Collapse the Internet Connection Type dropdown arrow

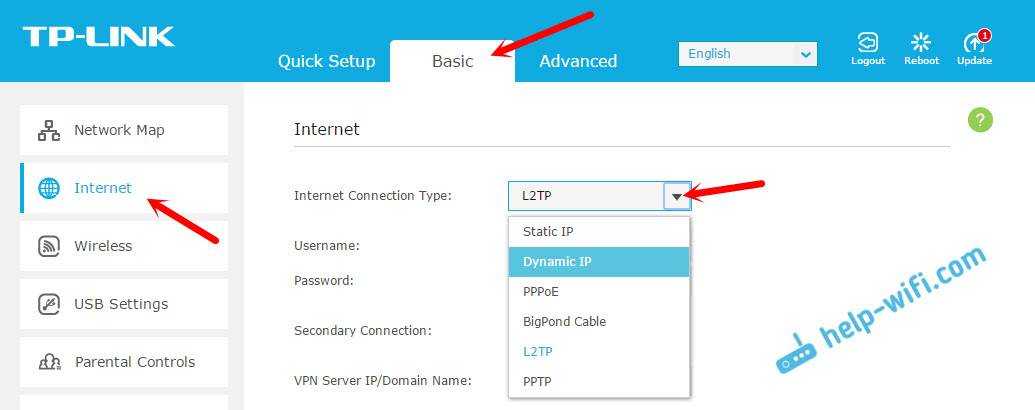677,196
